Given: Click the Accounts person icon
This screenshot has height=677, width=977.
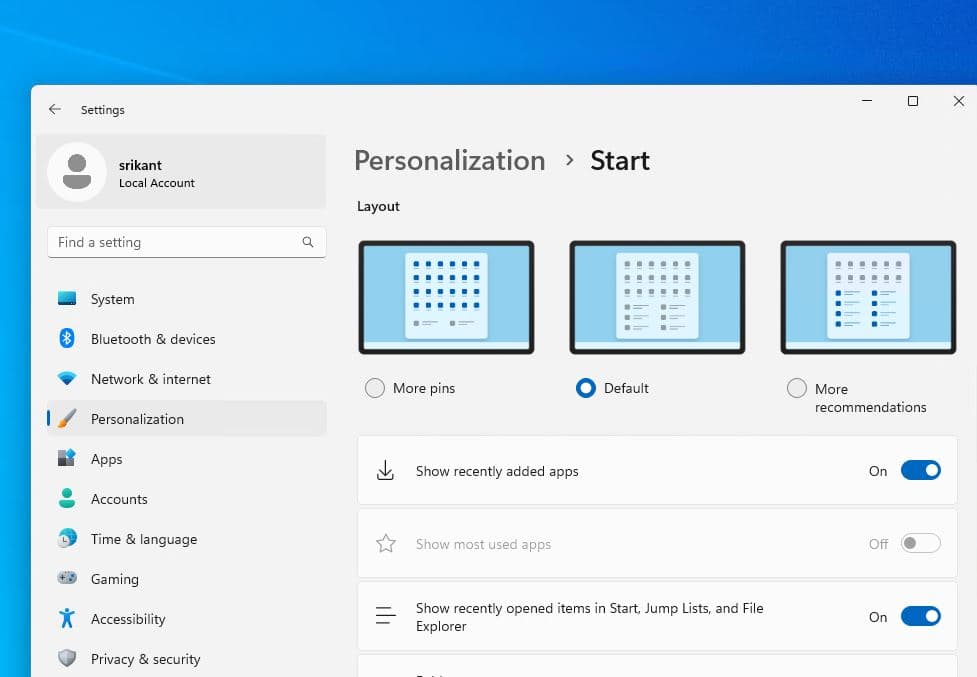Looking at the screenshot, I should (67, 498).
